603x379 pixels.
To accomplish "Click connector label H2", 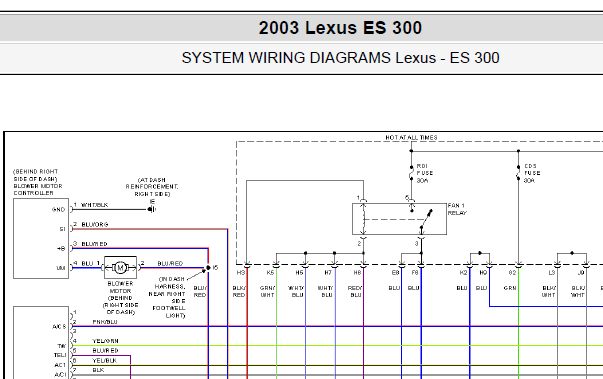I will (x=463, y=273).
